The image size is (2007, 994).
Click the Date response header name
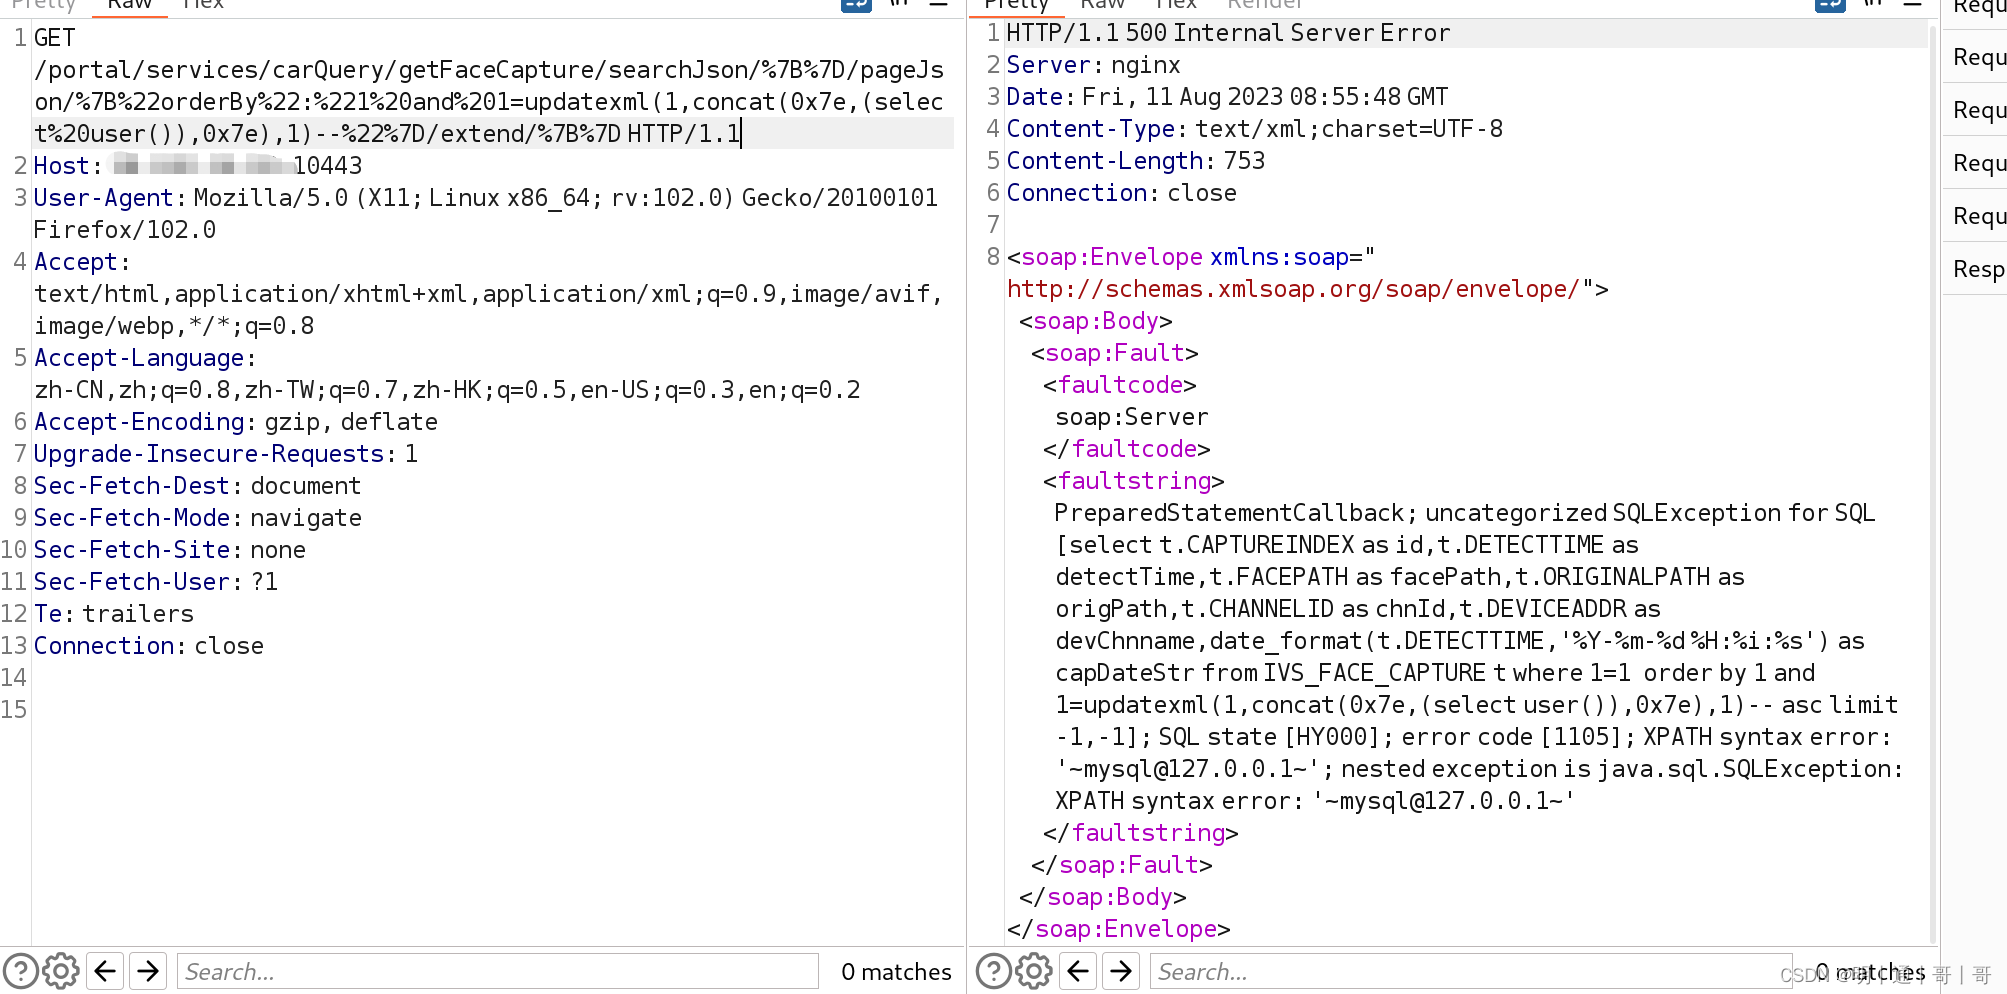click(1035, 97)
